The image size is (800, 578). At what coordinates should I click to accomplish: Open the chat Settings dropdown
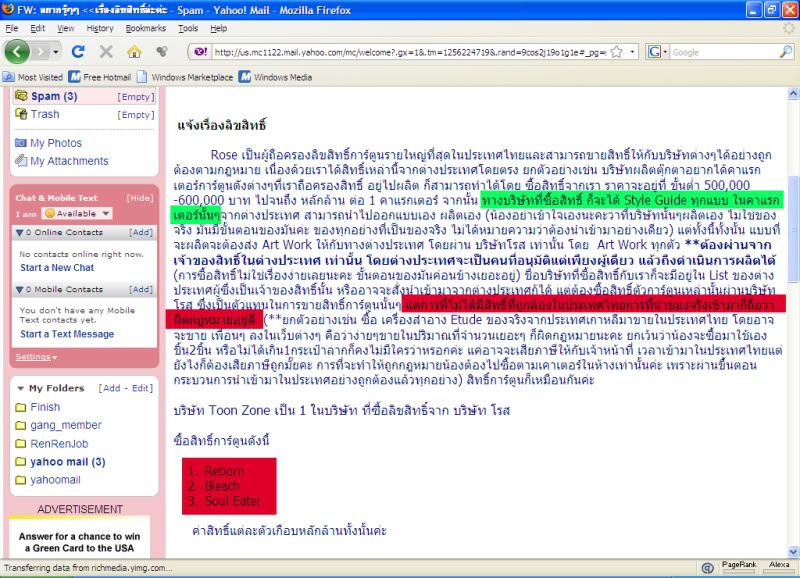[x=36, y=357]
